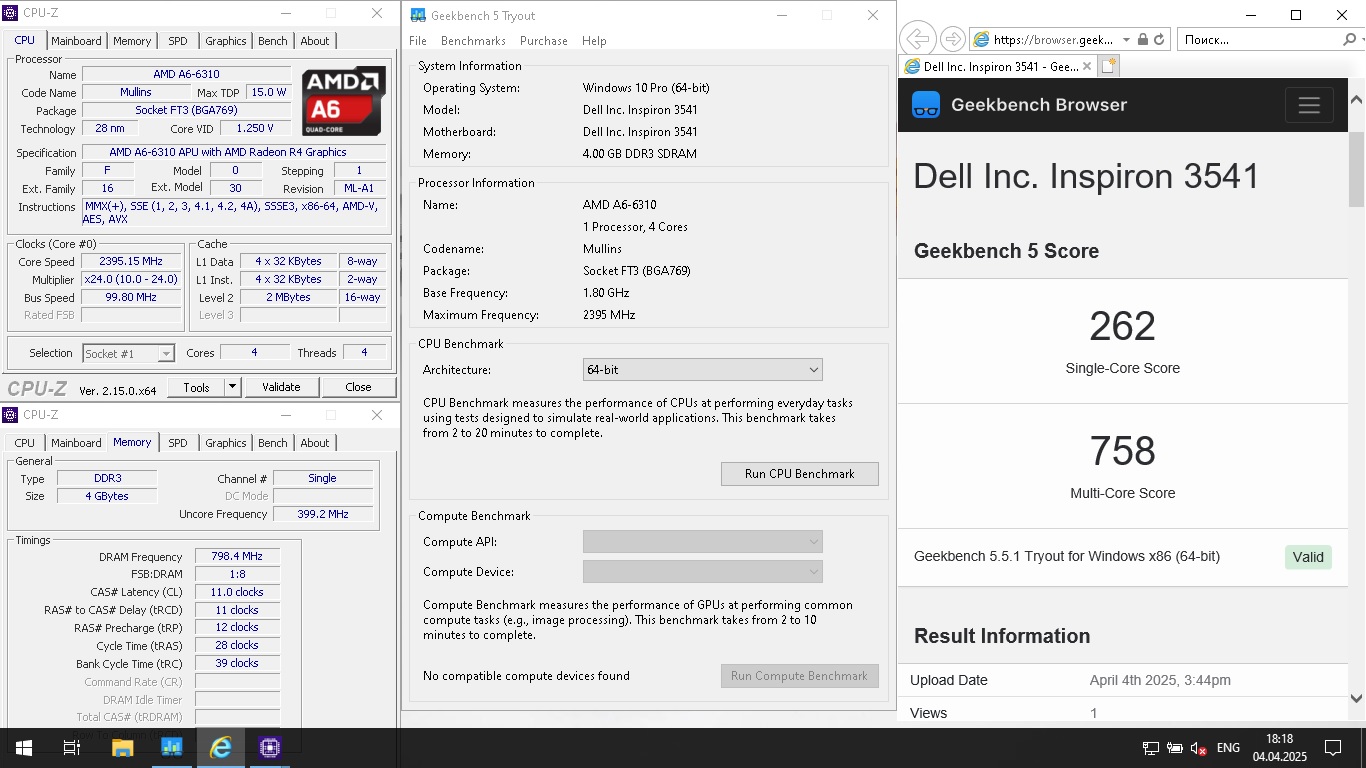1366x768 pixels.
Task: Click the scroll up arrow in browser
Action: click(x=1357, y=99)
